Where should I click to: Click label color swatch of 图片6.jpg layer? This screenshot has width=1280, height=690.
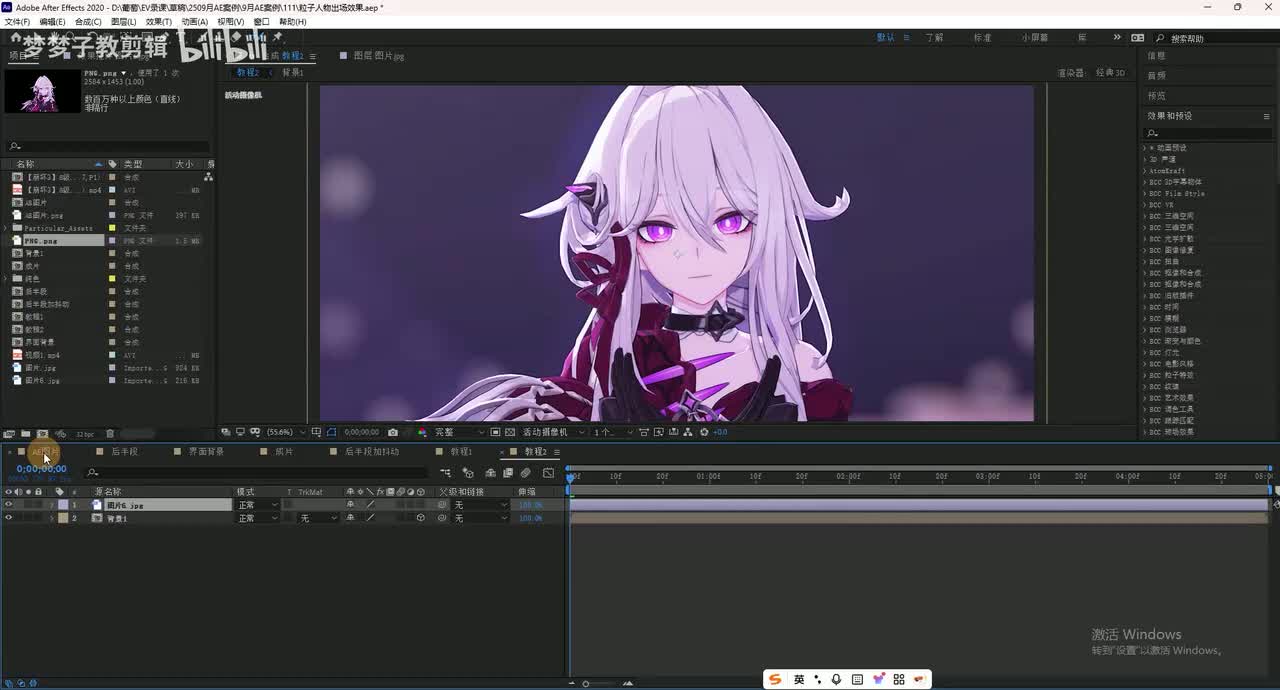[63, 505]
